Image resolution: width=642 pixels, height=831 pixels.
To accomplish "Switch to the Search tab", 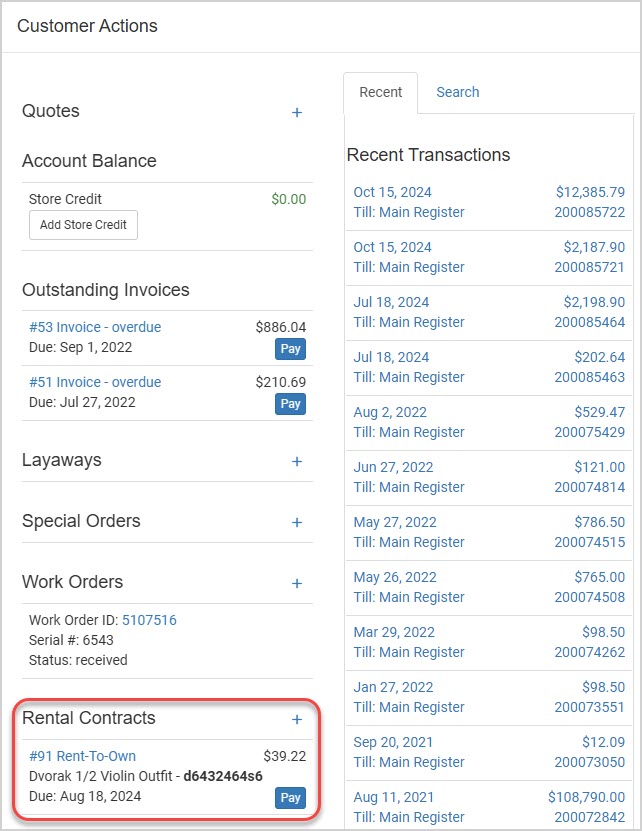I will tap(458, 92).
